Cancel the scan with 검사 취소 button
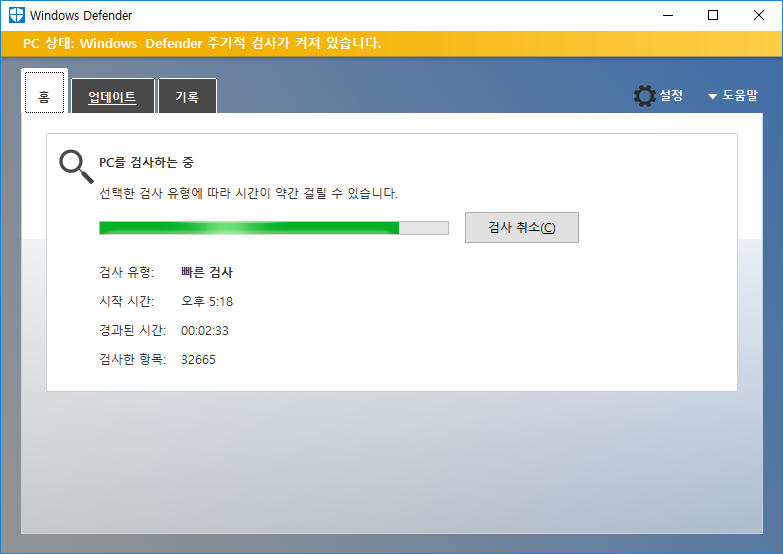The image size is (783, 554). click(x=522, y=227)
